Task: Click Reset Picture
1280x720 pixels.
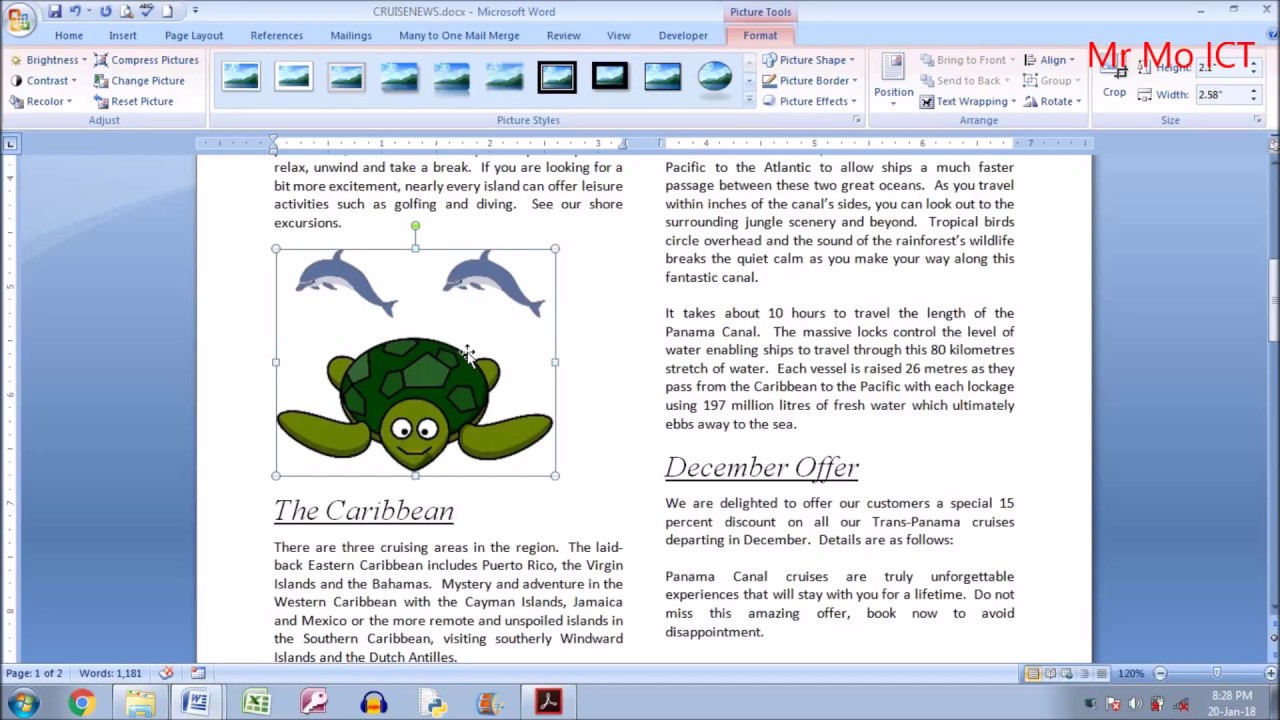Action: 134,101
